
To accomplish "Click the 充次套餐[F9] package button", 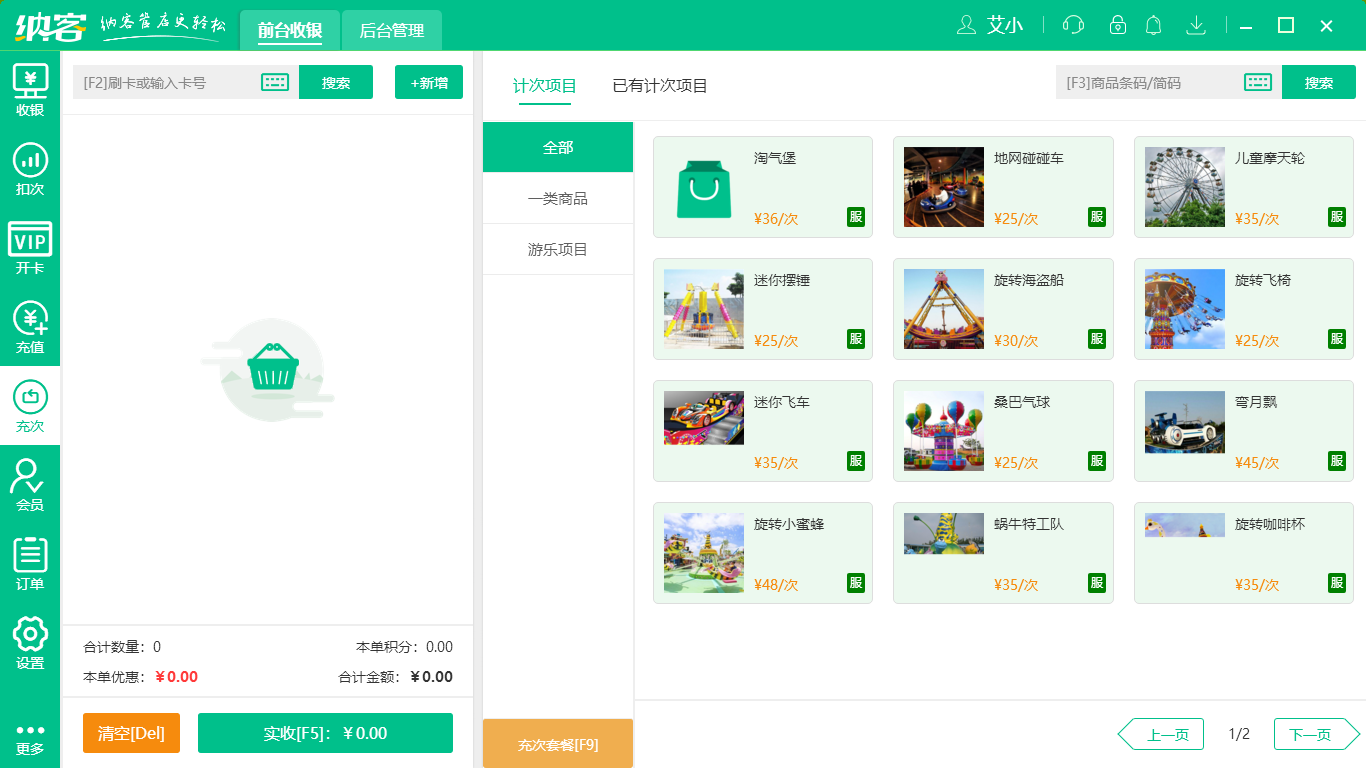I will pyautogui.click(x=557, y=743).
